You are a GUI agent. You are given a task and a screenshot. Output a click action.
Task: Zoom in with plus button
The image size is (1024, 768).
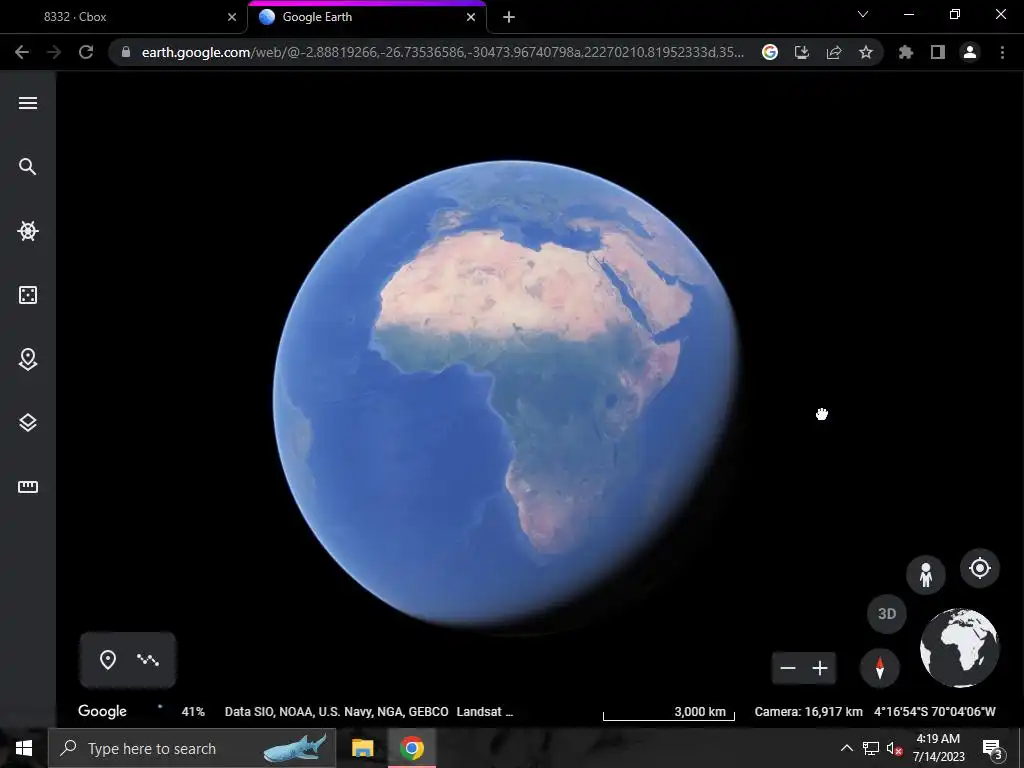820,668
